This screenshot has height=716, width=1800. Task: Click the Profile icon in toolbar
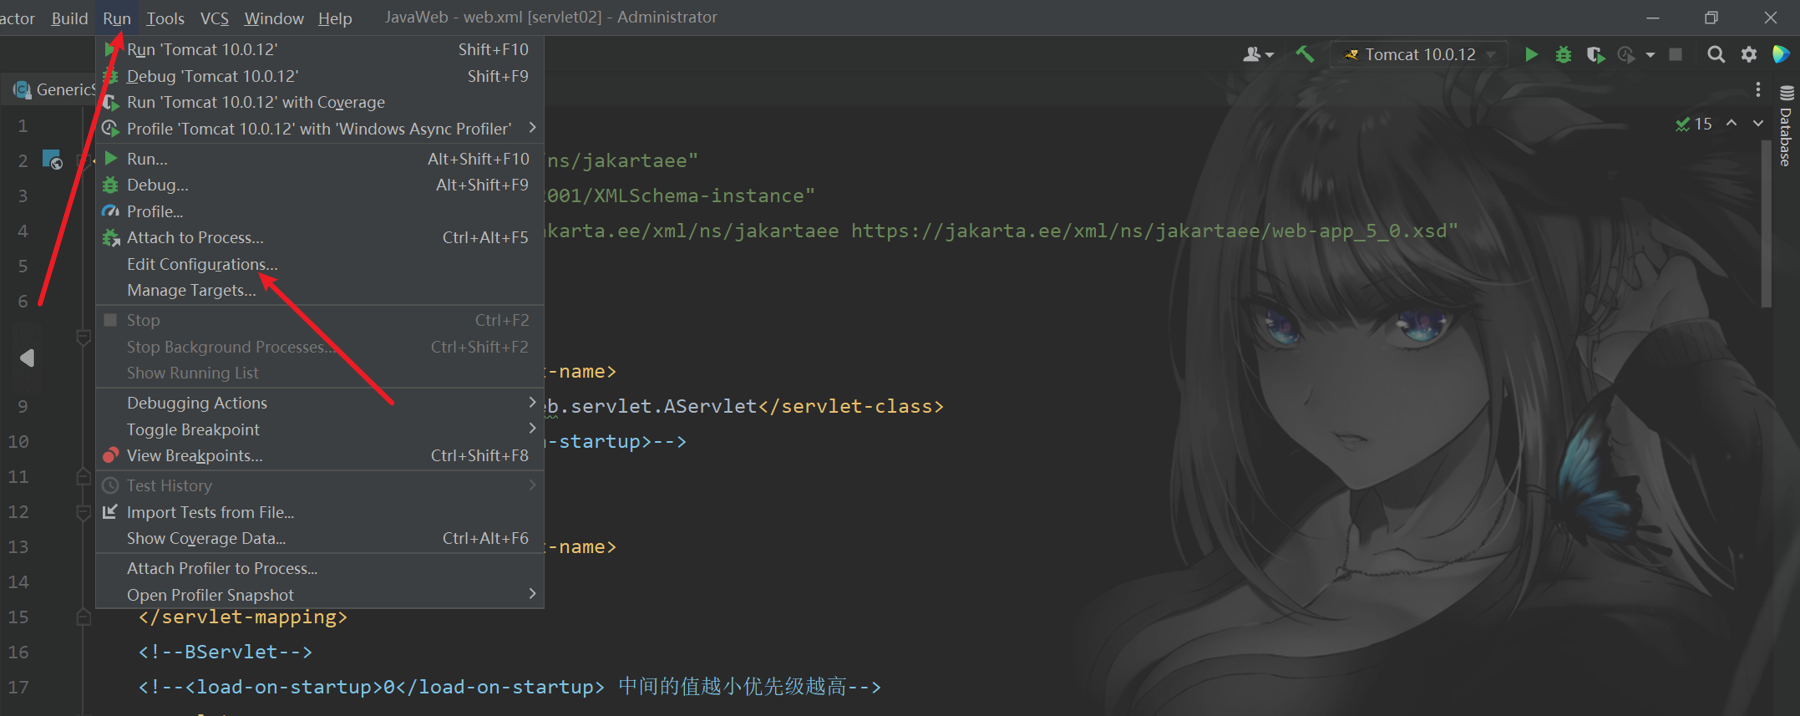(1627, 55)
